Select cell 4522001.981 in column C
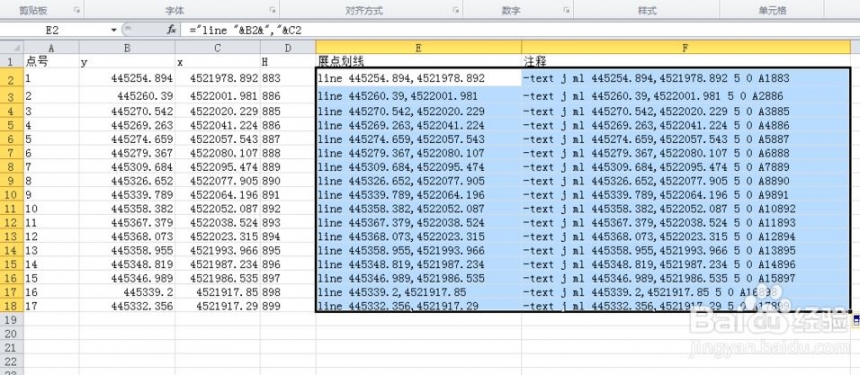 pyautogui.click(x=218, y=96)
